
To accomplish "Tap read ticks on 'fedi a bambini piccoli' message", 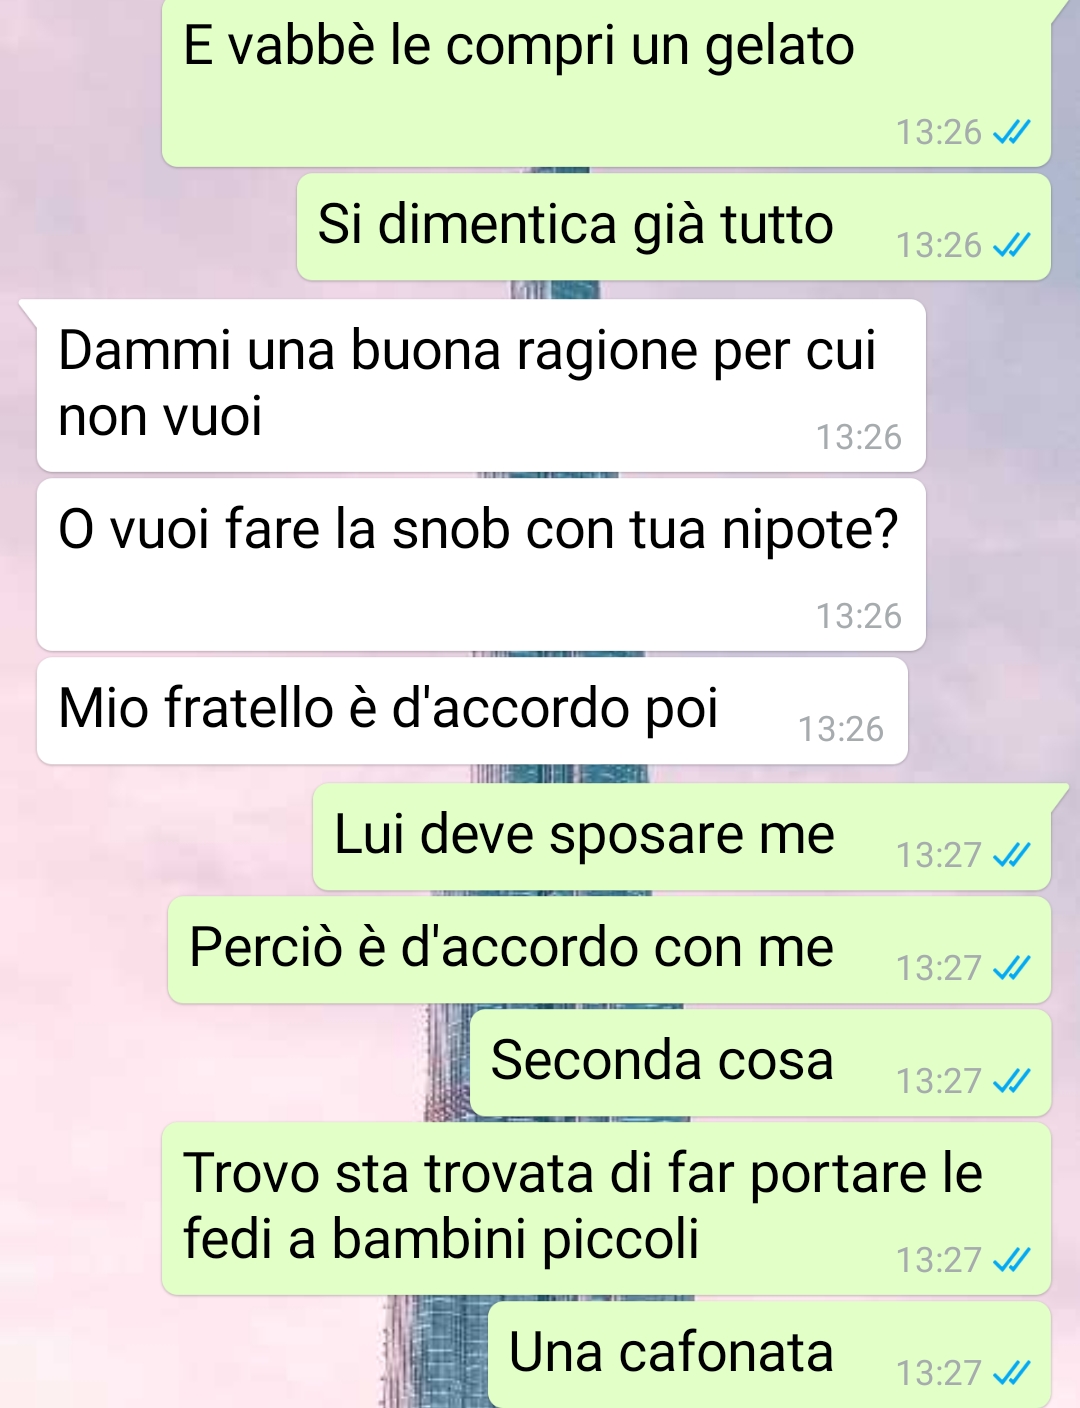I will point(1011,1260).
